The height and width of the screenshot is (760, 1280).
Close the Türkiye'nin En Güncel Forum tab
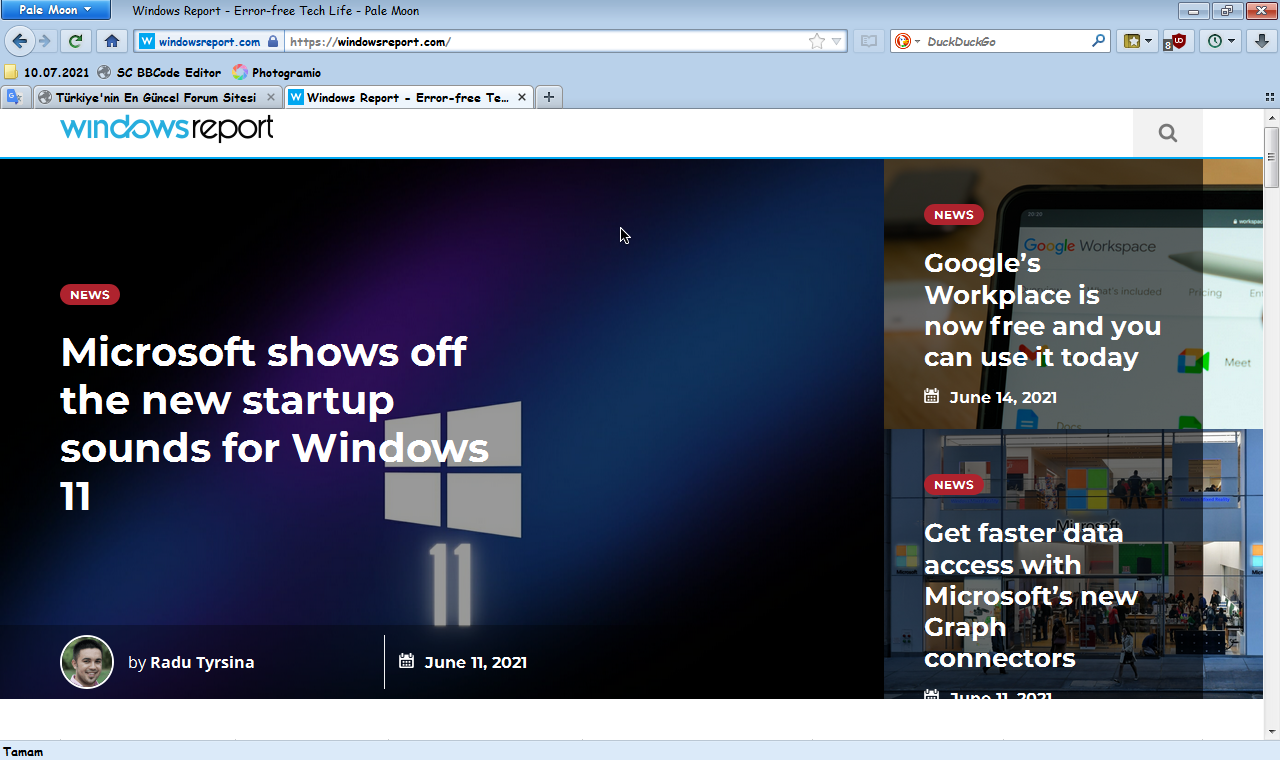pyautogui.click(x=270, y=97)
